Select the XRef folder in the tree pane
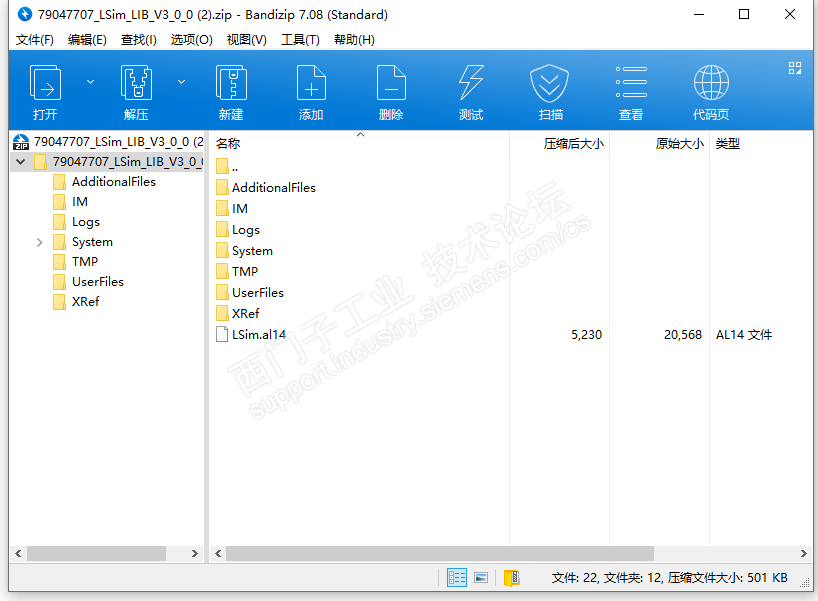 tap(86, 302)
